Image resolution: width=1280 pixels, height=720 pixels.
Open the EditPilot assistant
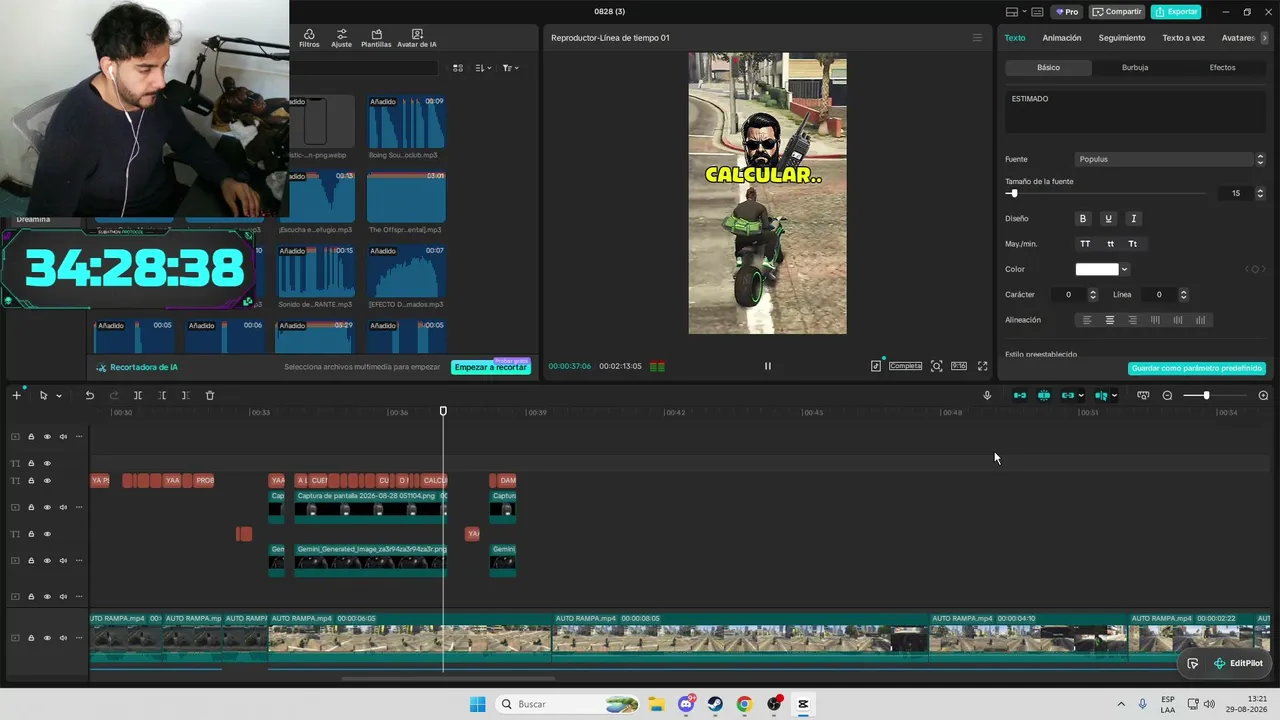(x=1238, y=663)
